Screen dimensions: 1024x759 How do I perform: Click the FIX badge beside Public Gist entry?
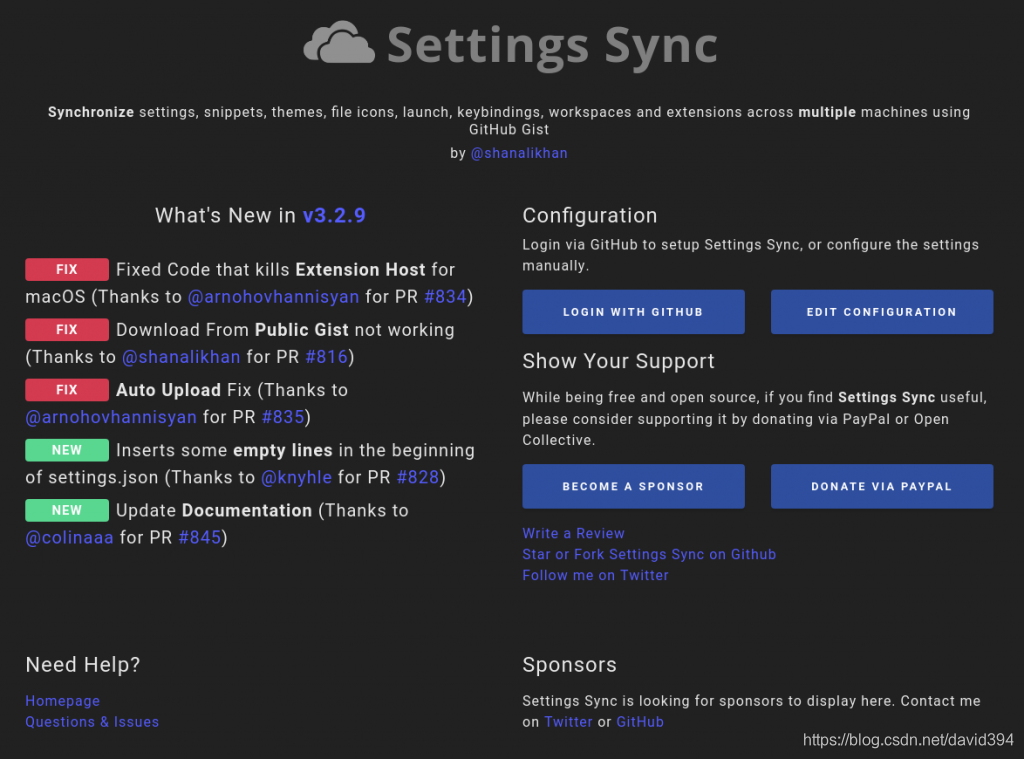tap(67, 329)
